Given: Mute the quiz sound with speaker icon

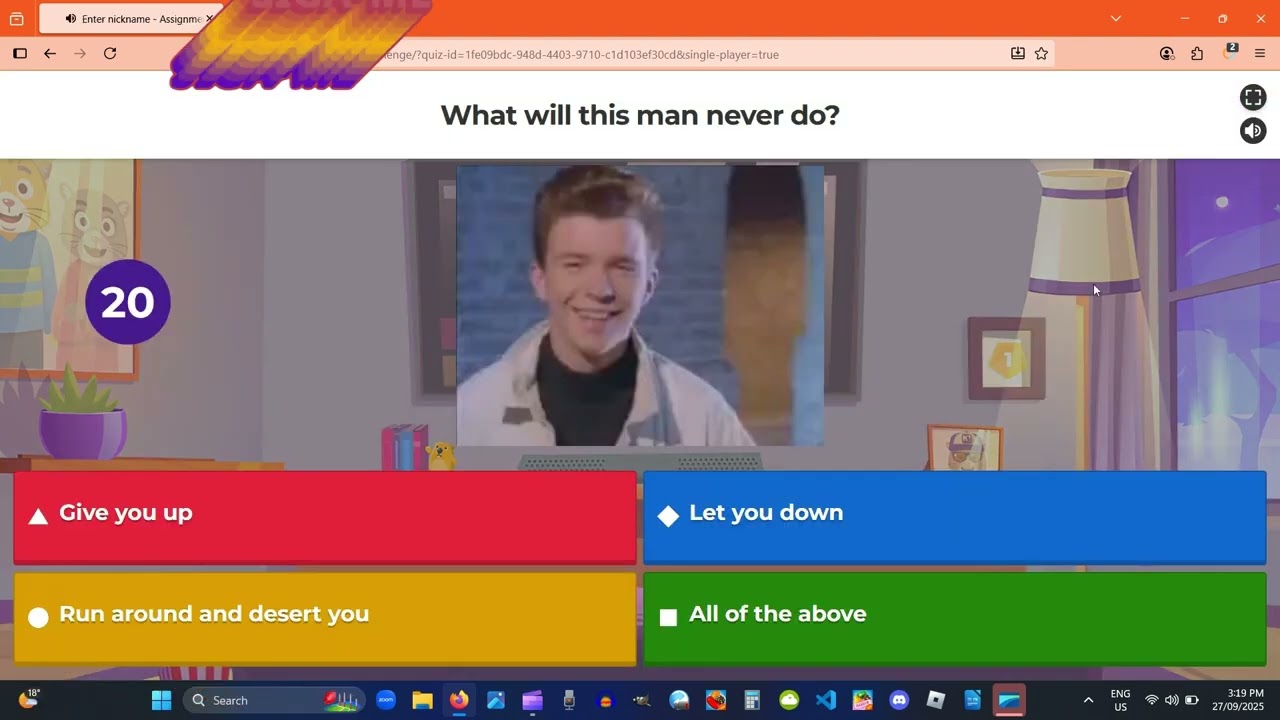Looking at the screenshot, I should pos(1253,131).
